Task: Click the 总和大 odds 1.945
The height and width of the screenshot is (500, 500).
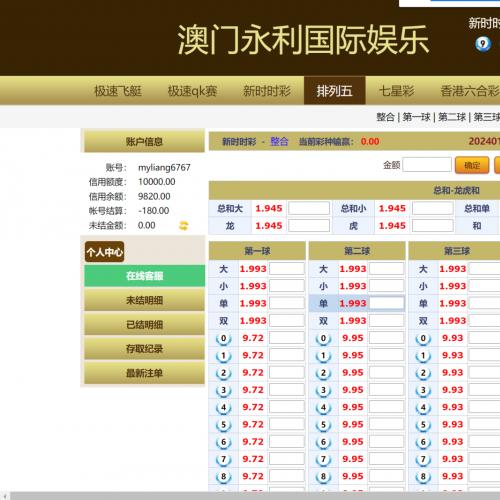Action: pos(269,208)
